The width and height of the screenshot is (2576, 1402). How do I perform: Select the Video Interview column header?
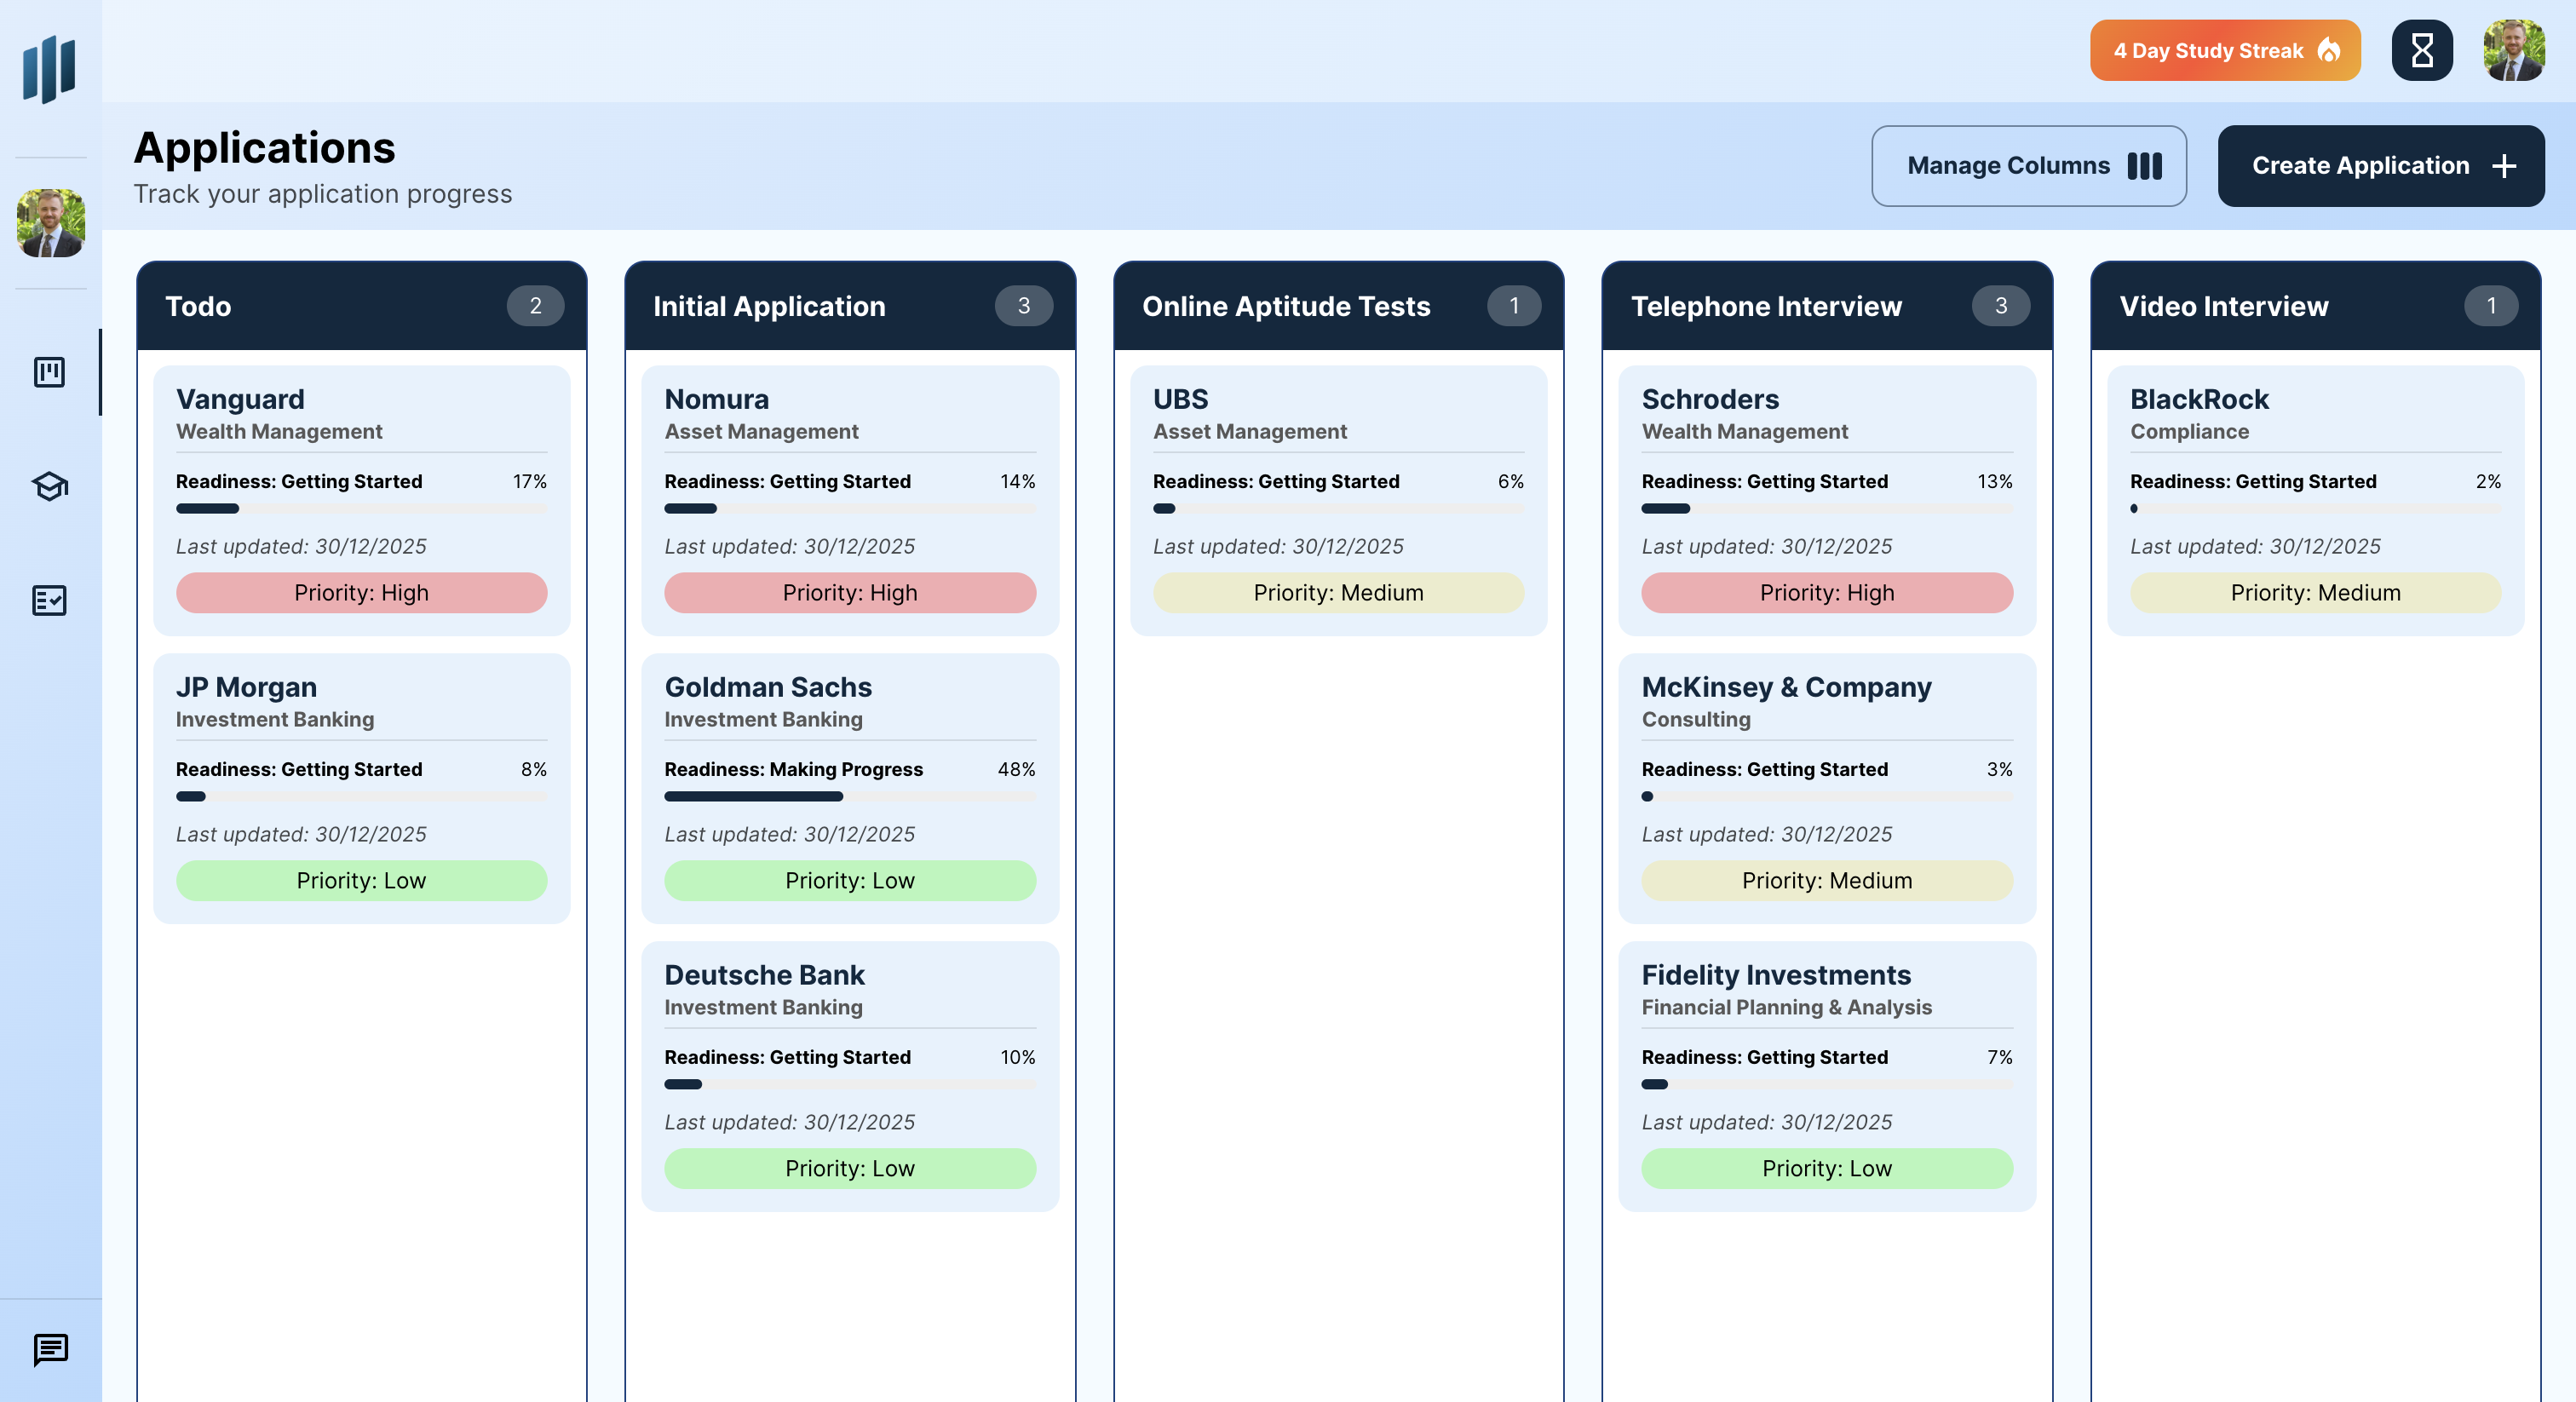[x=2224, y=306]
